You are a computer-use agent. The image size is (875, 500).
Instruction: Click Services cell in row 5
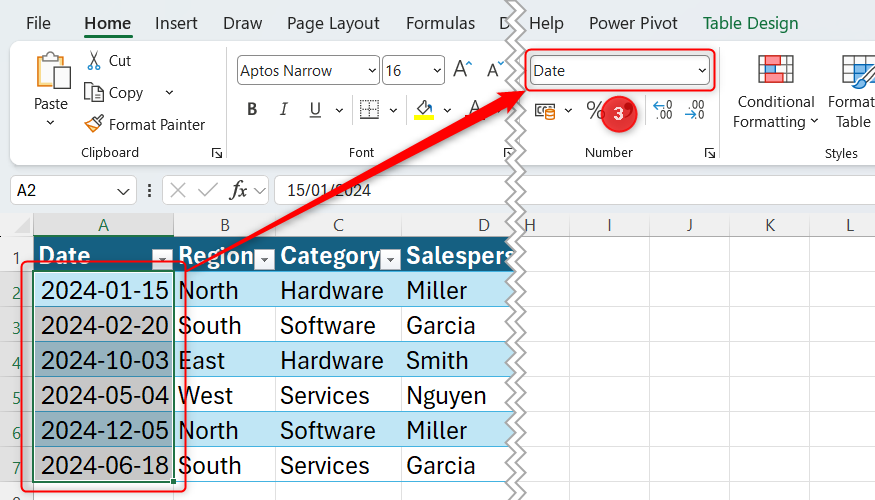tap(338, 395)
